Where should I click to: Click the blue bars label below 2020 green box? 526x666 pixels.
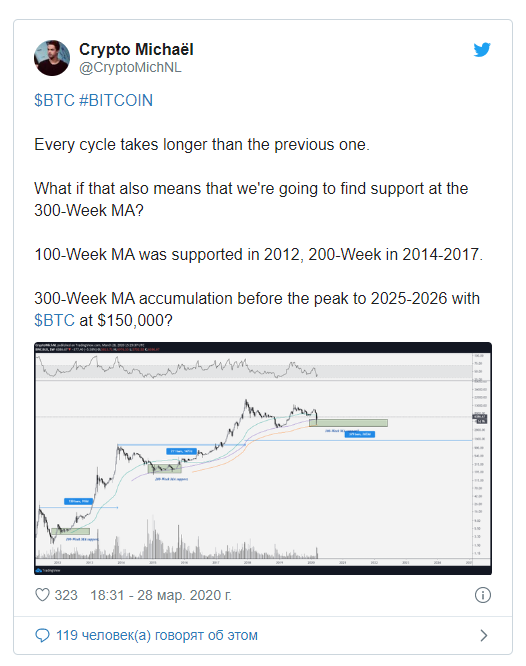[360, 434]
